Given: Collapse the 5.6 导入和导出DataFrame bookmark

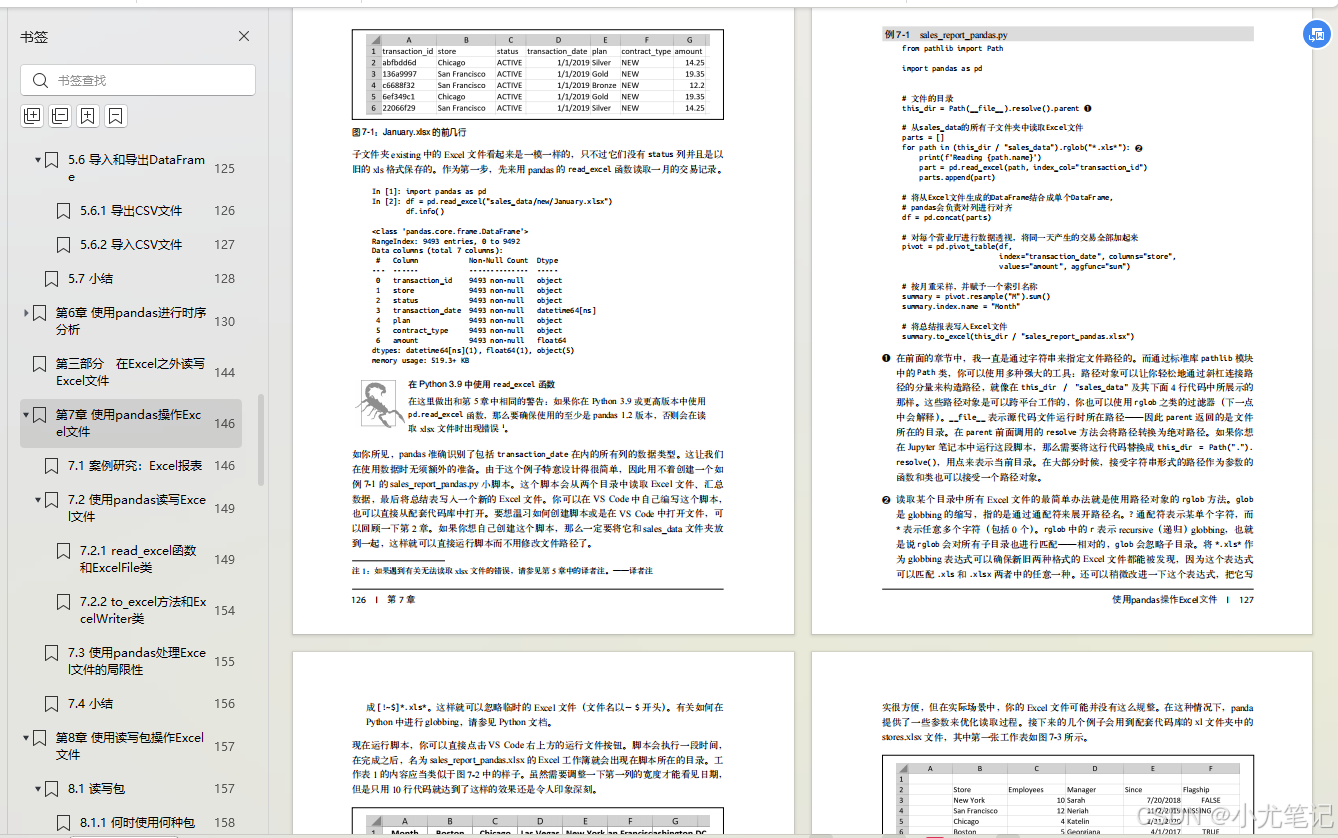Looking at the screenshot, I should (38, 160).
